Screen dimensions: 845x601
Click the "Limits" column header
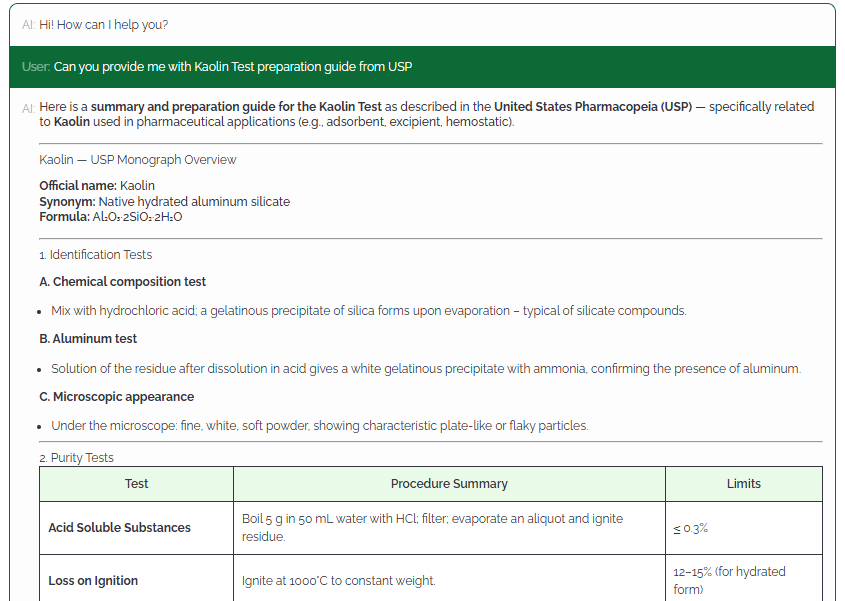744,483
